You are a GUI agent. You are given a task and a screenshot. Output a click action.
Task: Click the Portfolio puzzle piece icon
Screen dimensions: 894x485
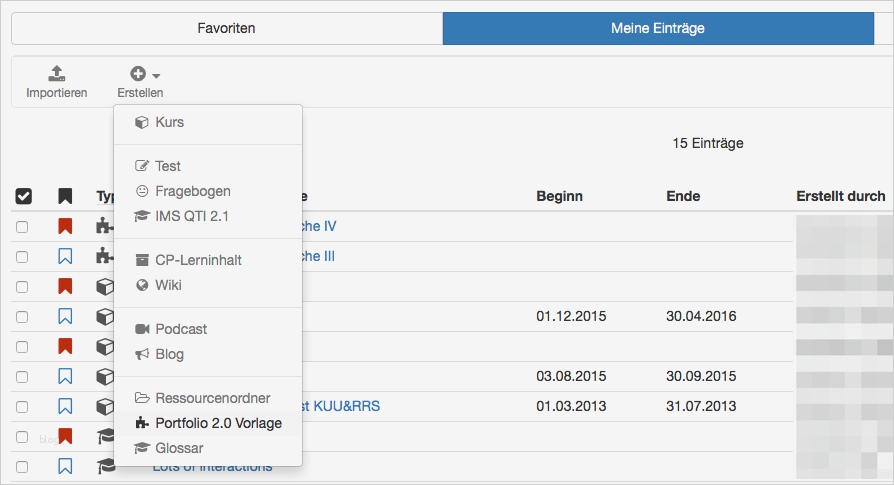142,423
